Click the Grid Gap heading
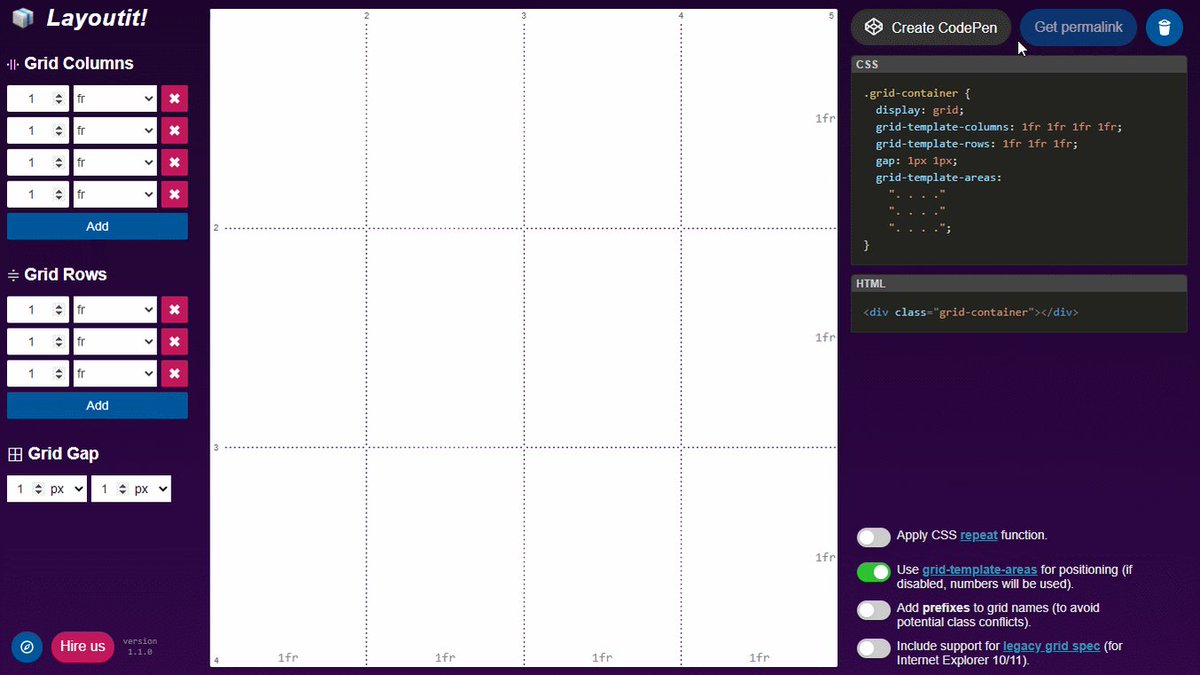 tap(63, 453)
